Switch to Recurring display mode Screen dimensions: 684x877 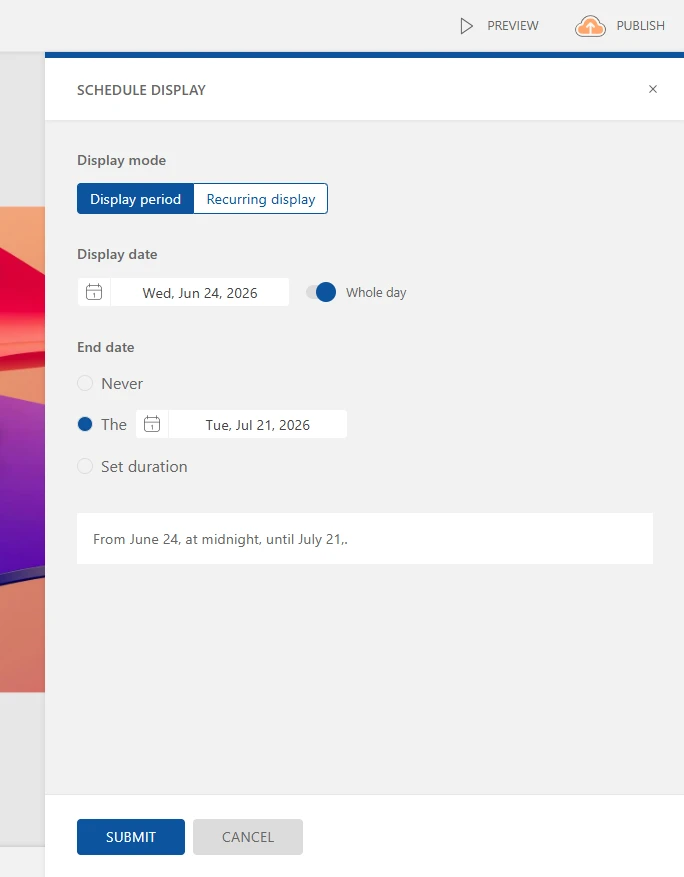tap(260, 199)
